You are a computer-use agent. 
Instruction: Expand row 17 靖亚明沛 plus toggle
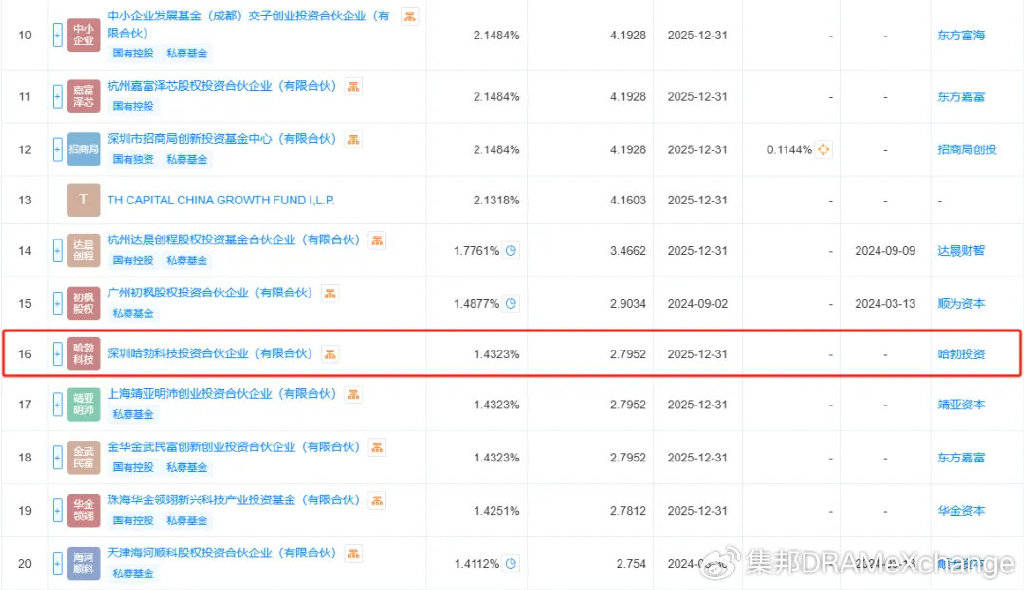click(57, 404)
